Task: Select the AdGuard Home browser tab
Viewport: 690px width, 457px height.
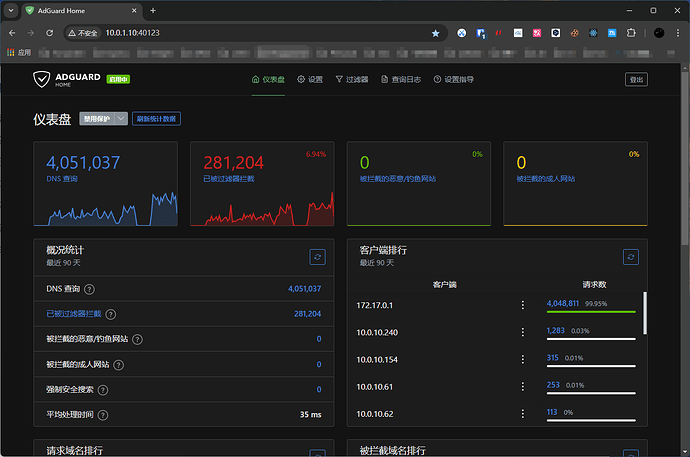Action: pyautogui.click(x=82, y=11)
